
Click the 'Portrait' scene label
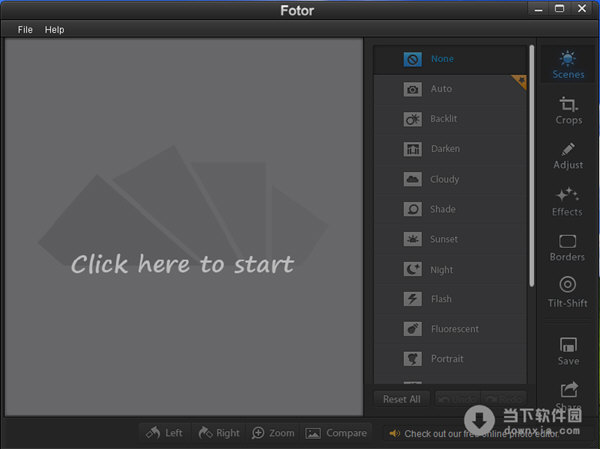447,359
